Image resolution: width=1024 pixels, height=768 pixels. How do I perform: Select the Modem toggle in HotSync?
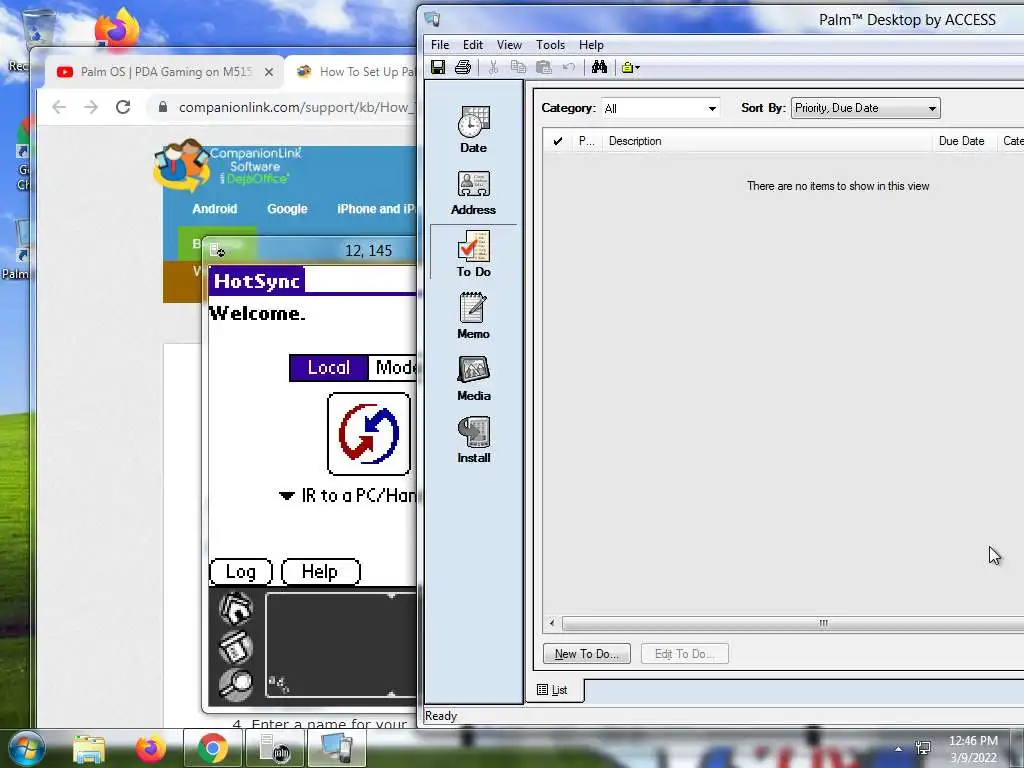pos(394,368)
